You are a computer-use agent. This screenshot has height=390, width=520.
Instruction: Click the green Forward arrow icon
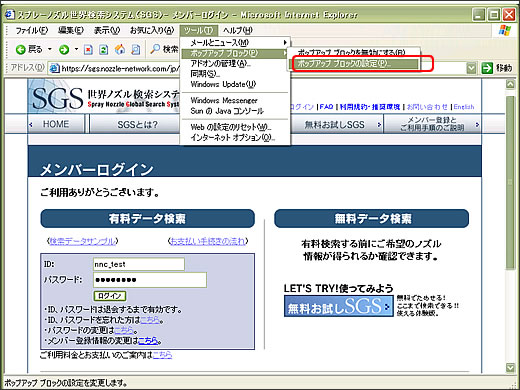pos(64,50)
